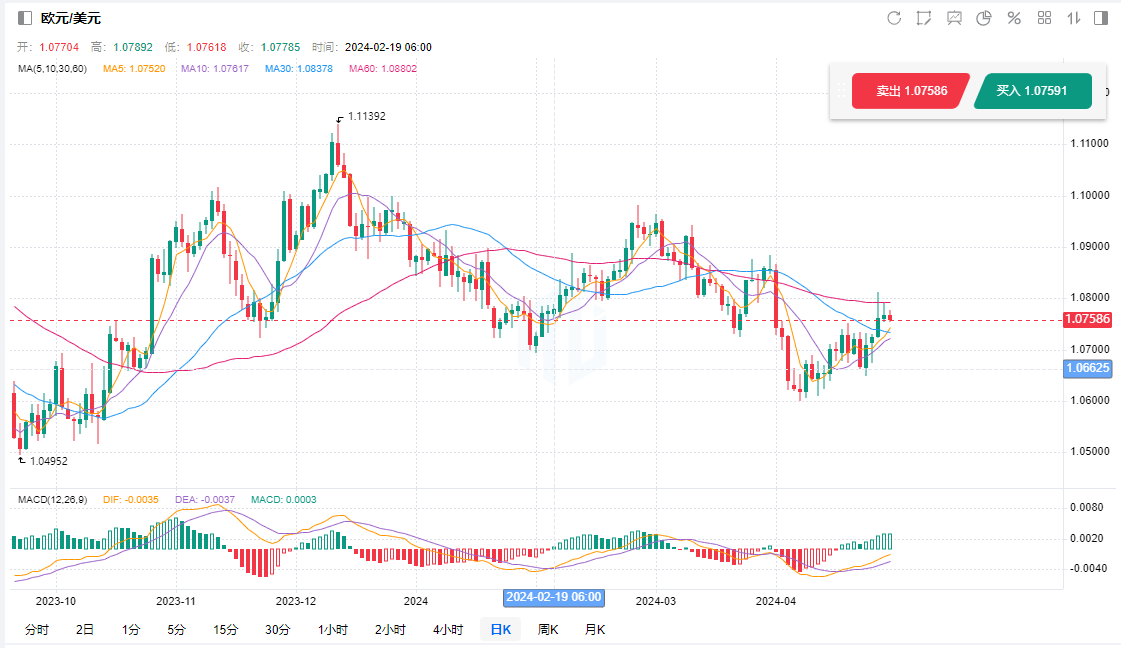Click the up-down arrows sort icon

pyautogui.click(x=1074, y=18)
